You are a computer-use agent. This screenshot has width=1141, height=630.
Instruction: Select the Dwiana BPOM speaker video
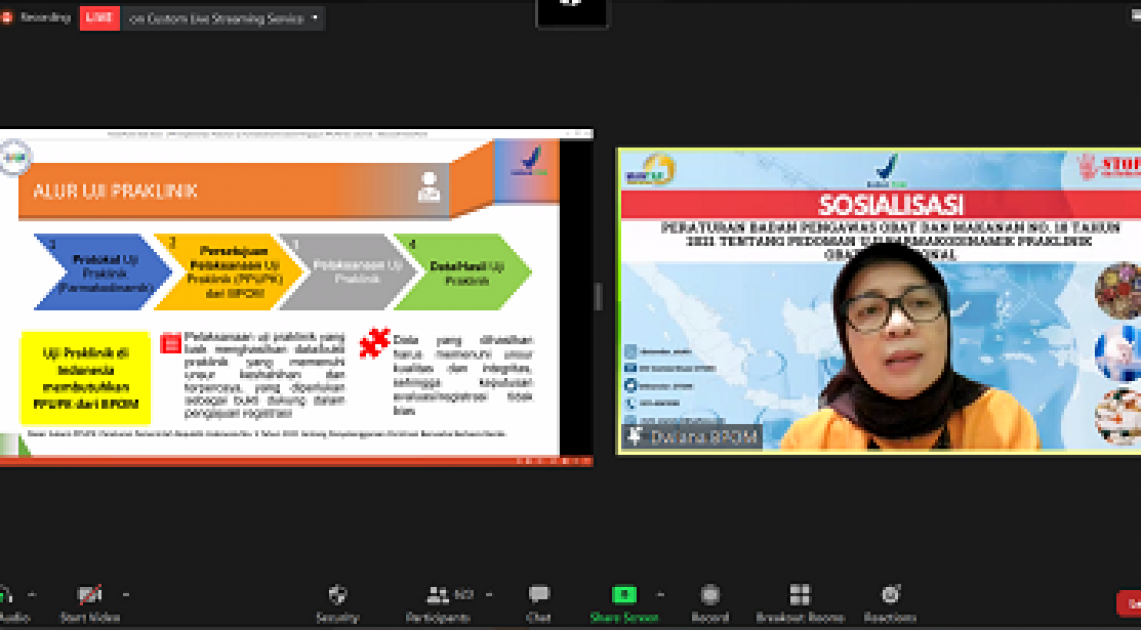pos(878,300)
